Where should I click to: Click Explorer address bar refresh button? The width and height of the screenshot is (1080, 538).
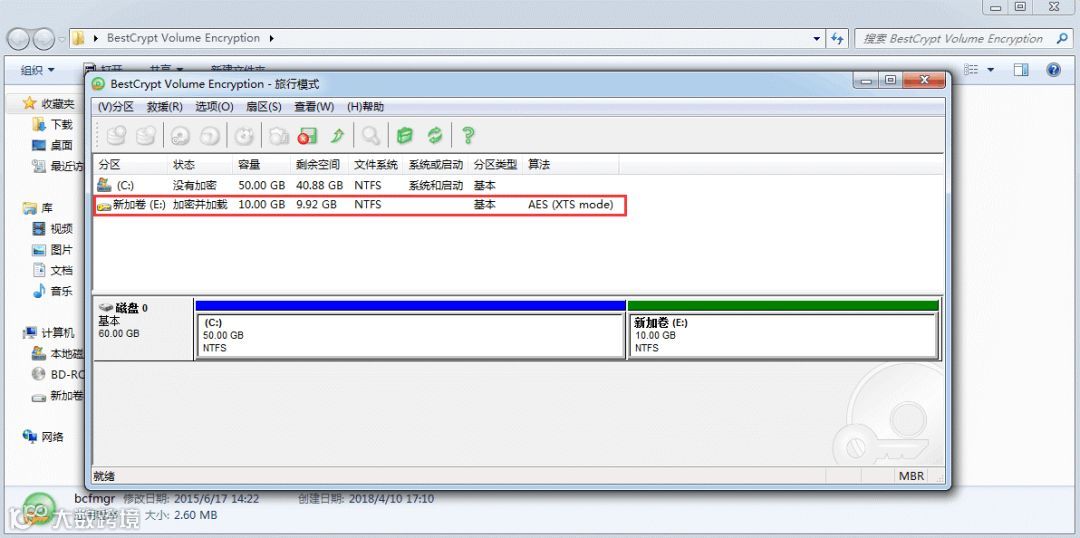click(x=837, y=39)
